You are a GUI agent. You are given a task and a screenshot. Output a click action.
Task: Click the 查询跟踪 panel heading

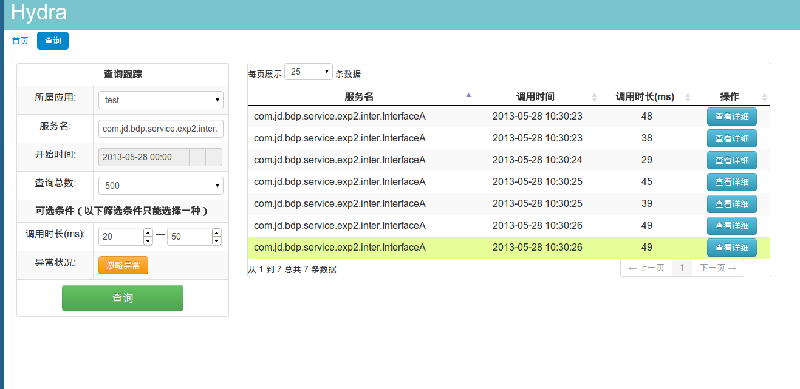(122, 75)
